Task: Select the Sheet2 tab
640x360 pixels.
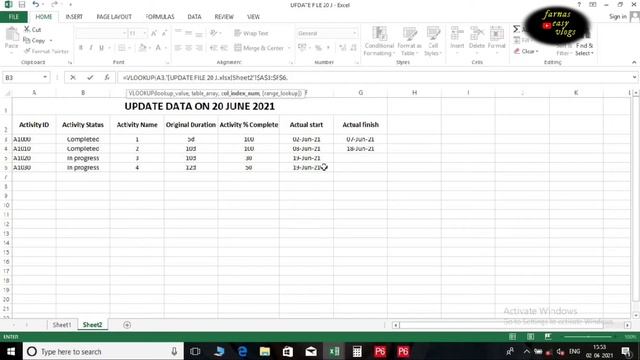Action: [92, 325]
